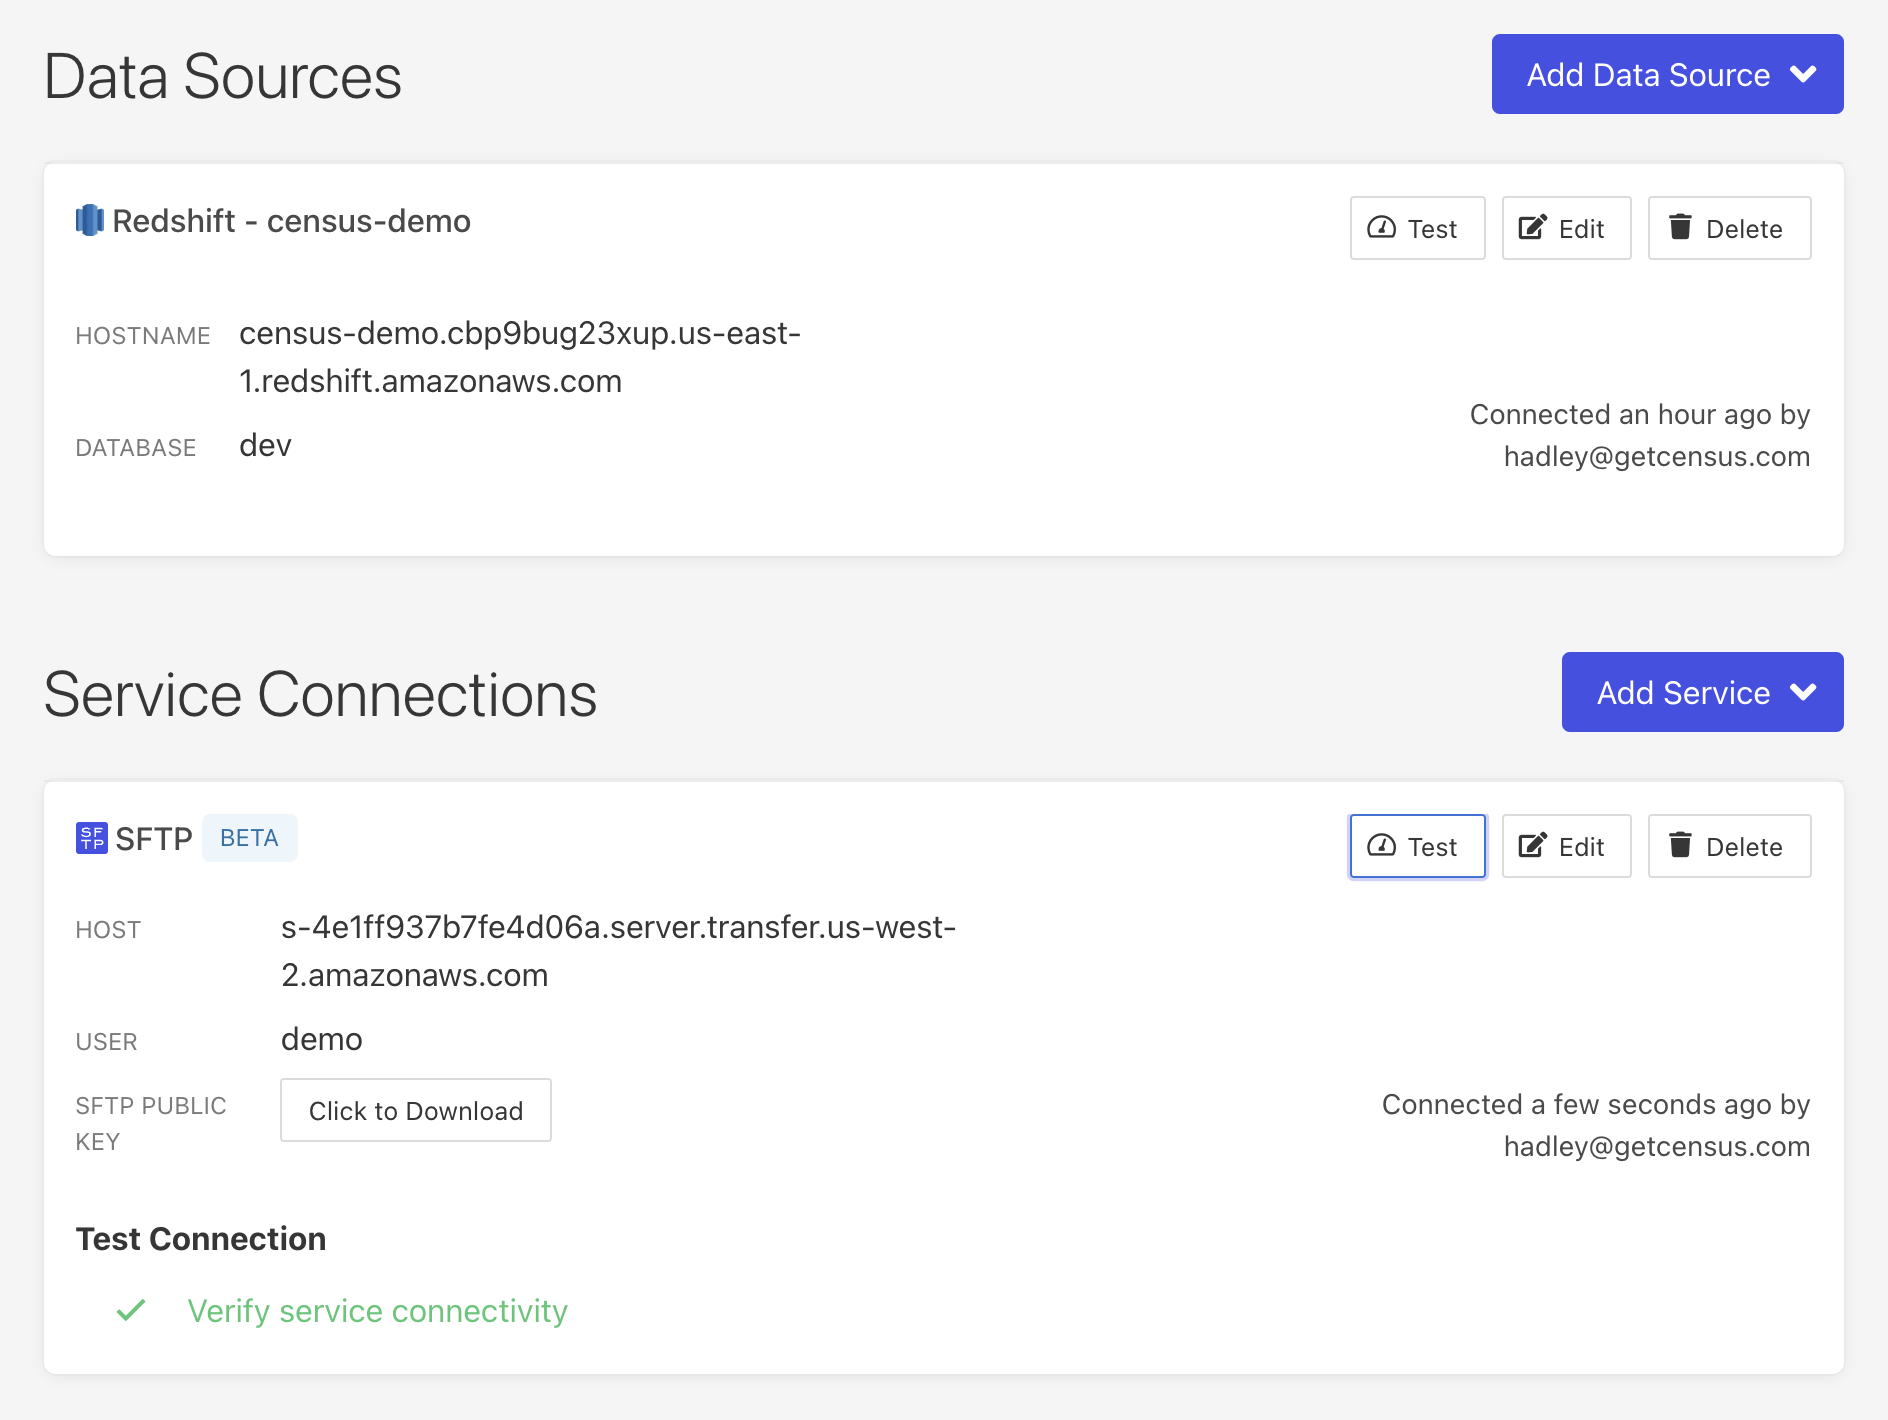Screen dimensions: 1888x1420
Task: Download the SFTP public key
Action: point(415,1110)
